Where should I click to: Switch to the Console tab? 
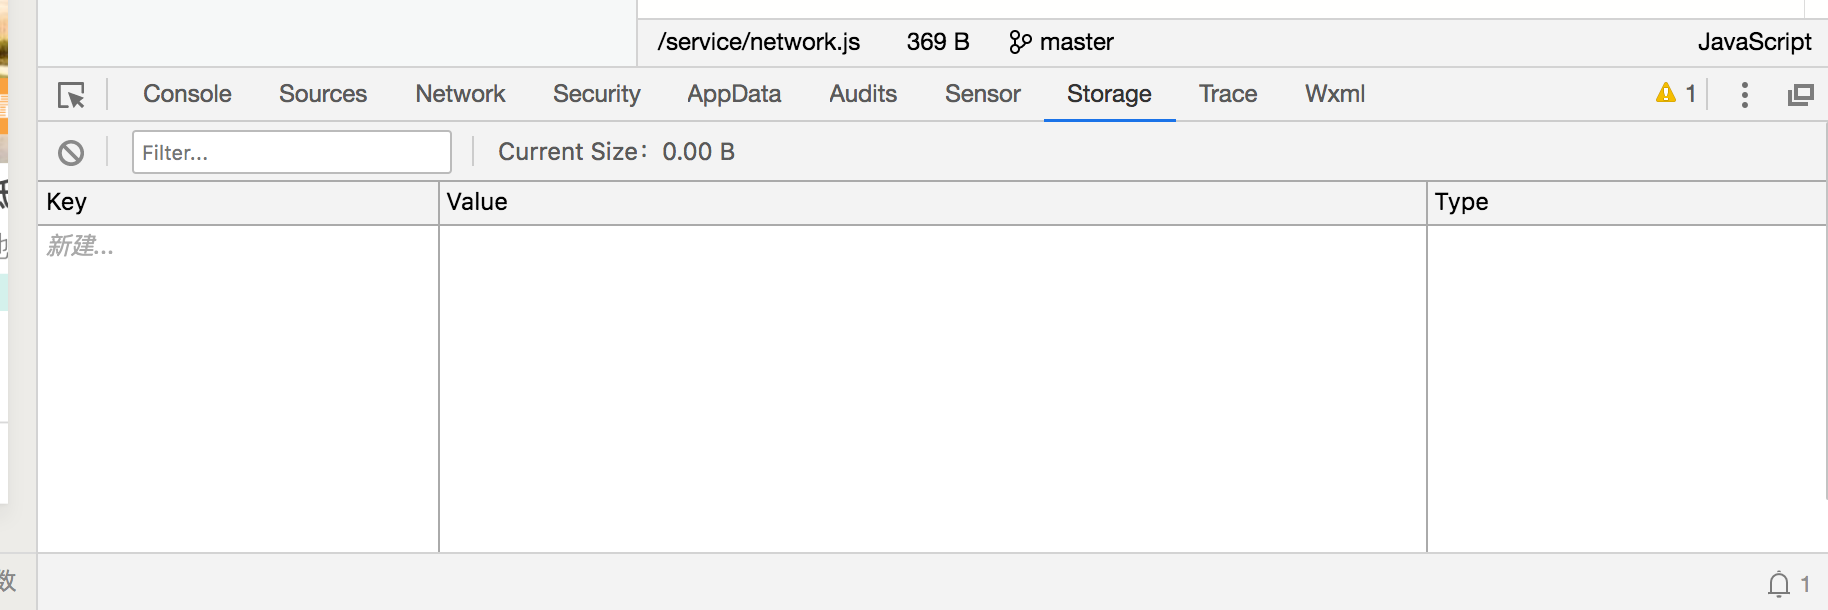[187, 94]
